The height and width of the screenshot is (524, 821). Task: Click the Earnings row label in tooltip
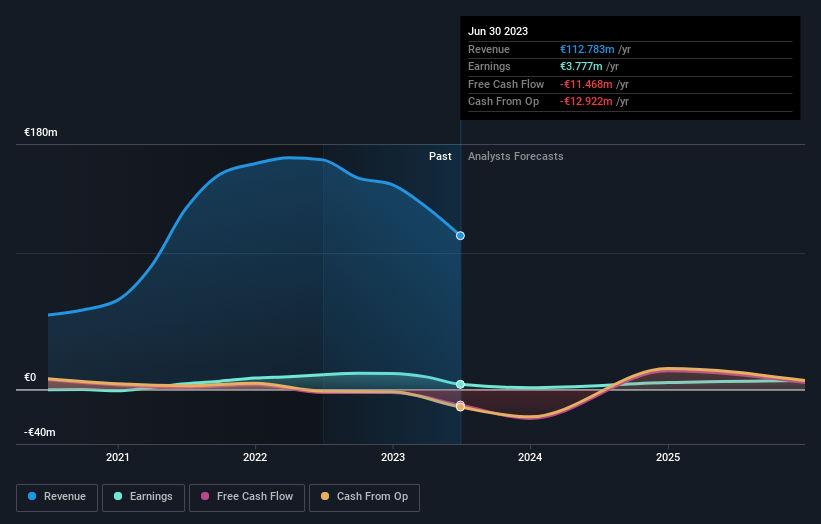(489, 66)
